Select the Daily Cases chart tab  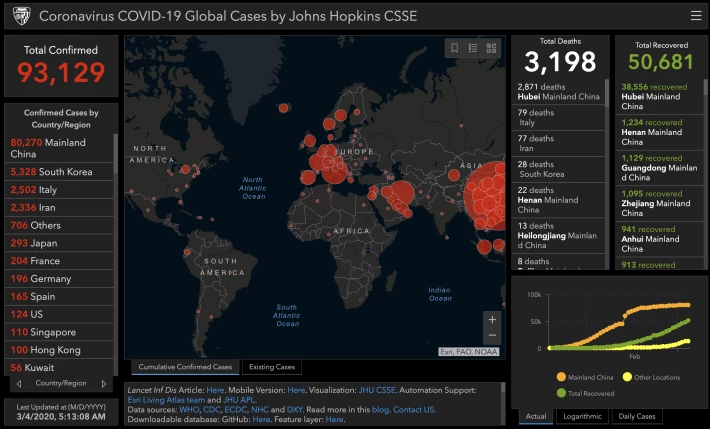click(x=637, y=416)
